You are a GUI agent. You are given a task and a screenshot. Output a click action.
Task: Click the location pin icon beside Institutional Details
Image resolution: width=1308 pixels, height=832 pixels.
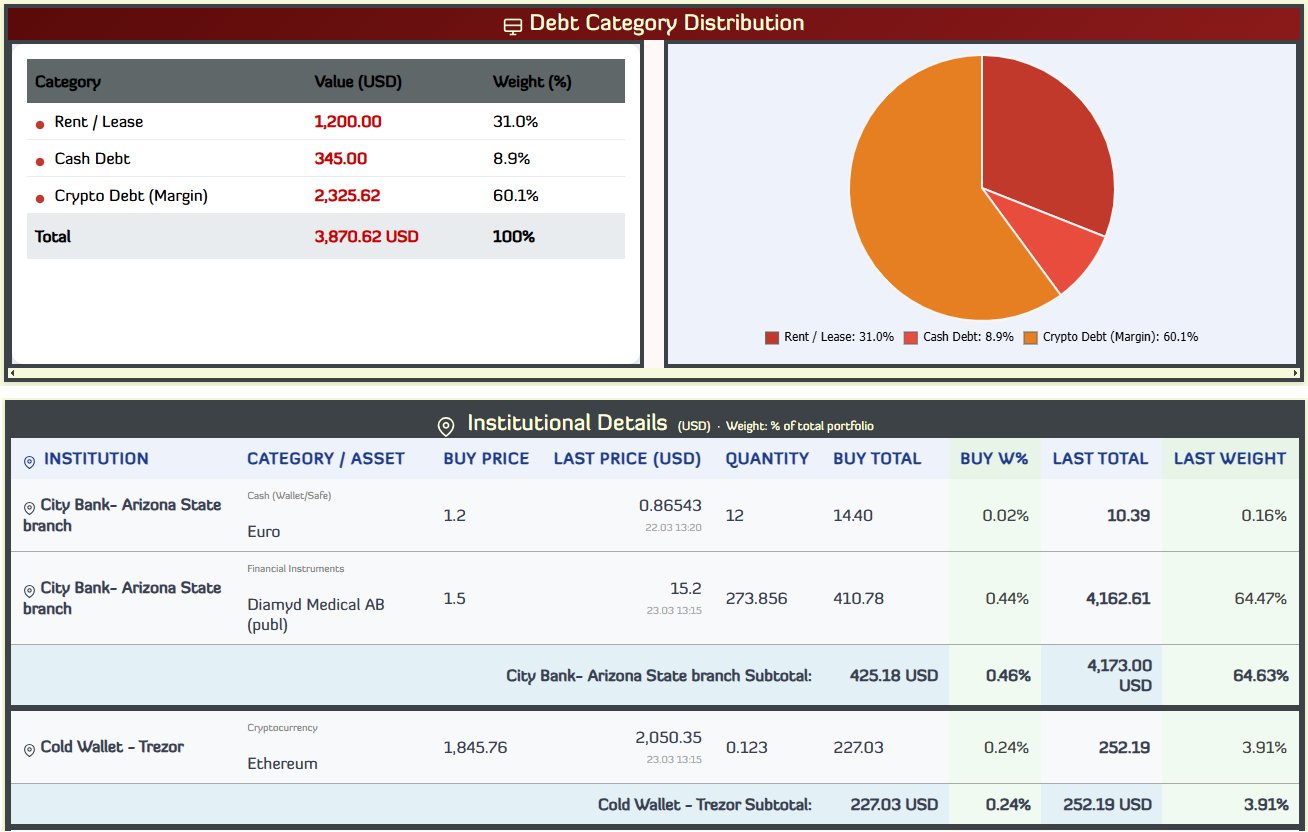[x=446, y=426]
